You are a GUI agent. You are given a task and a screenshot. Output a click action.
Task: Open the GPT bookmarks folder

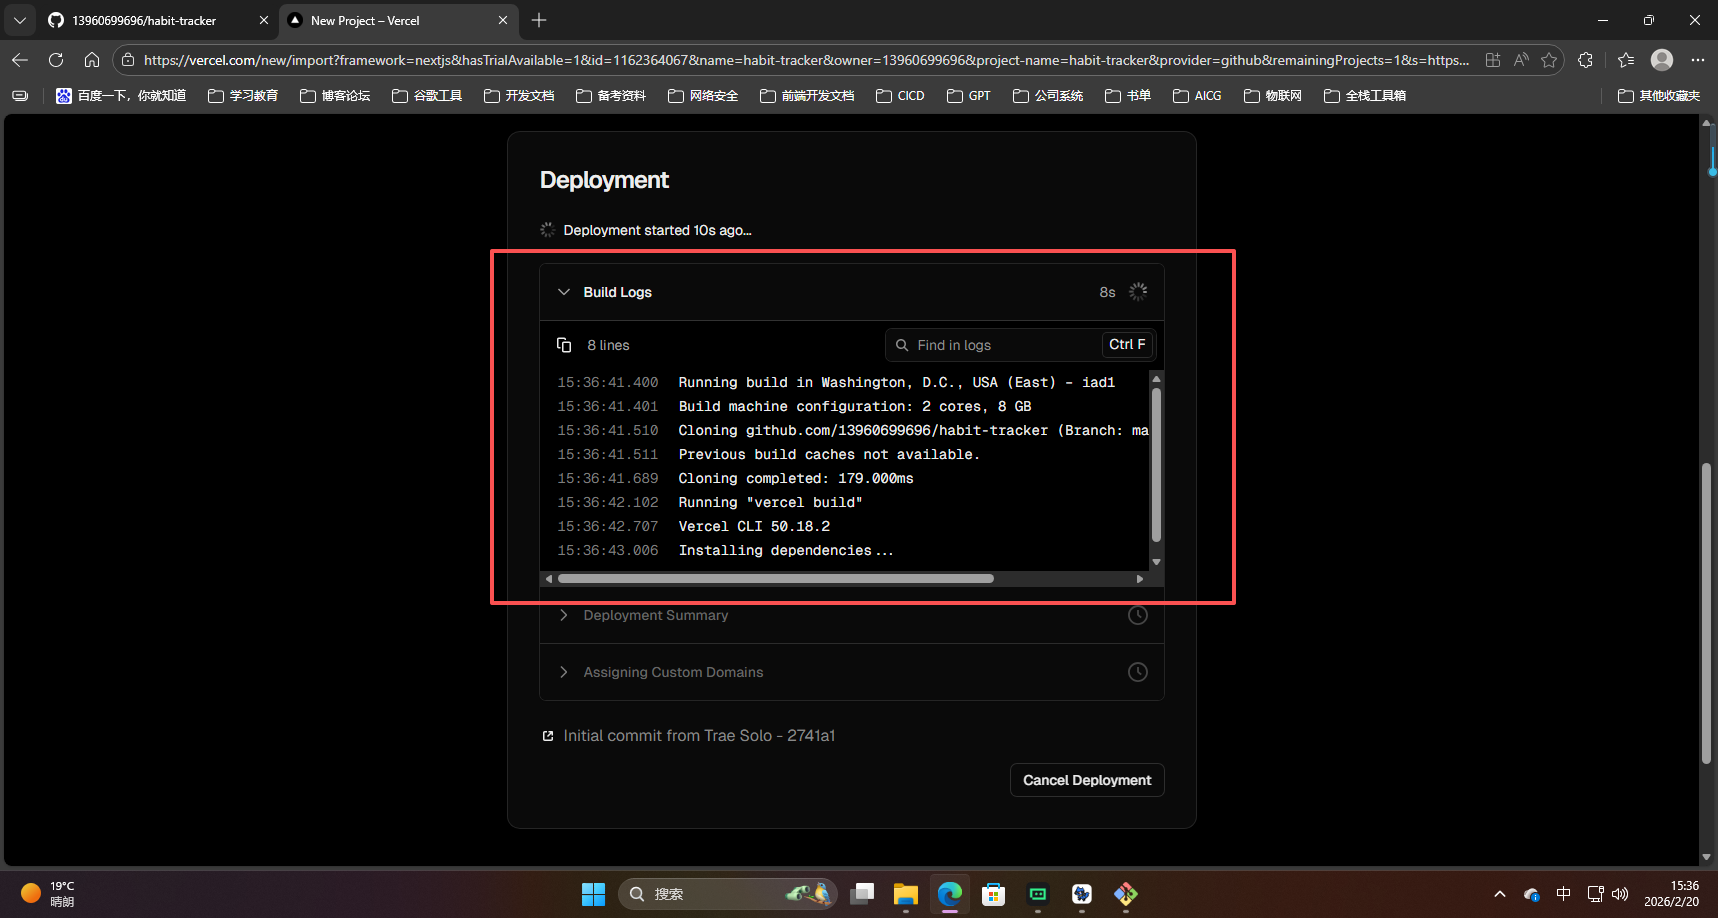point(969,96)
